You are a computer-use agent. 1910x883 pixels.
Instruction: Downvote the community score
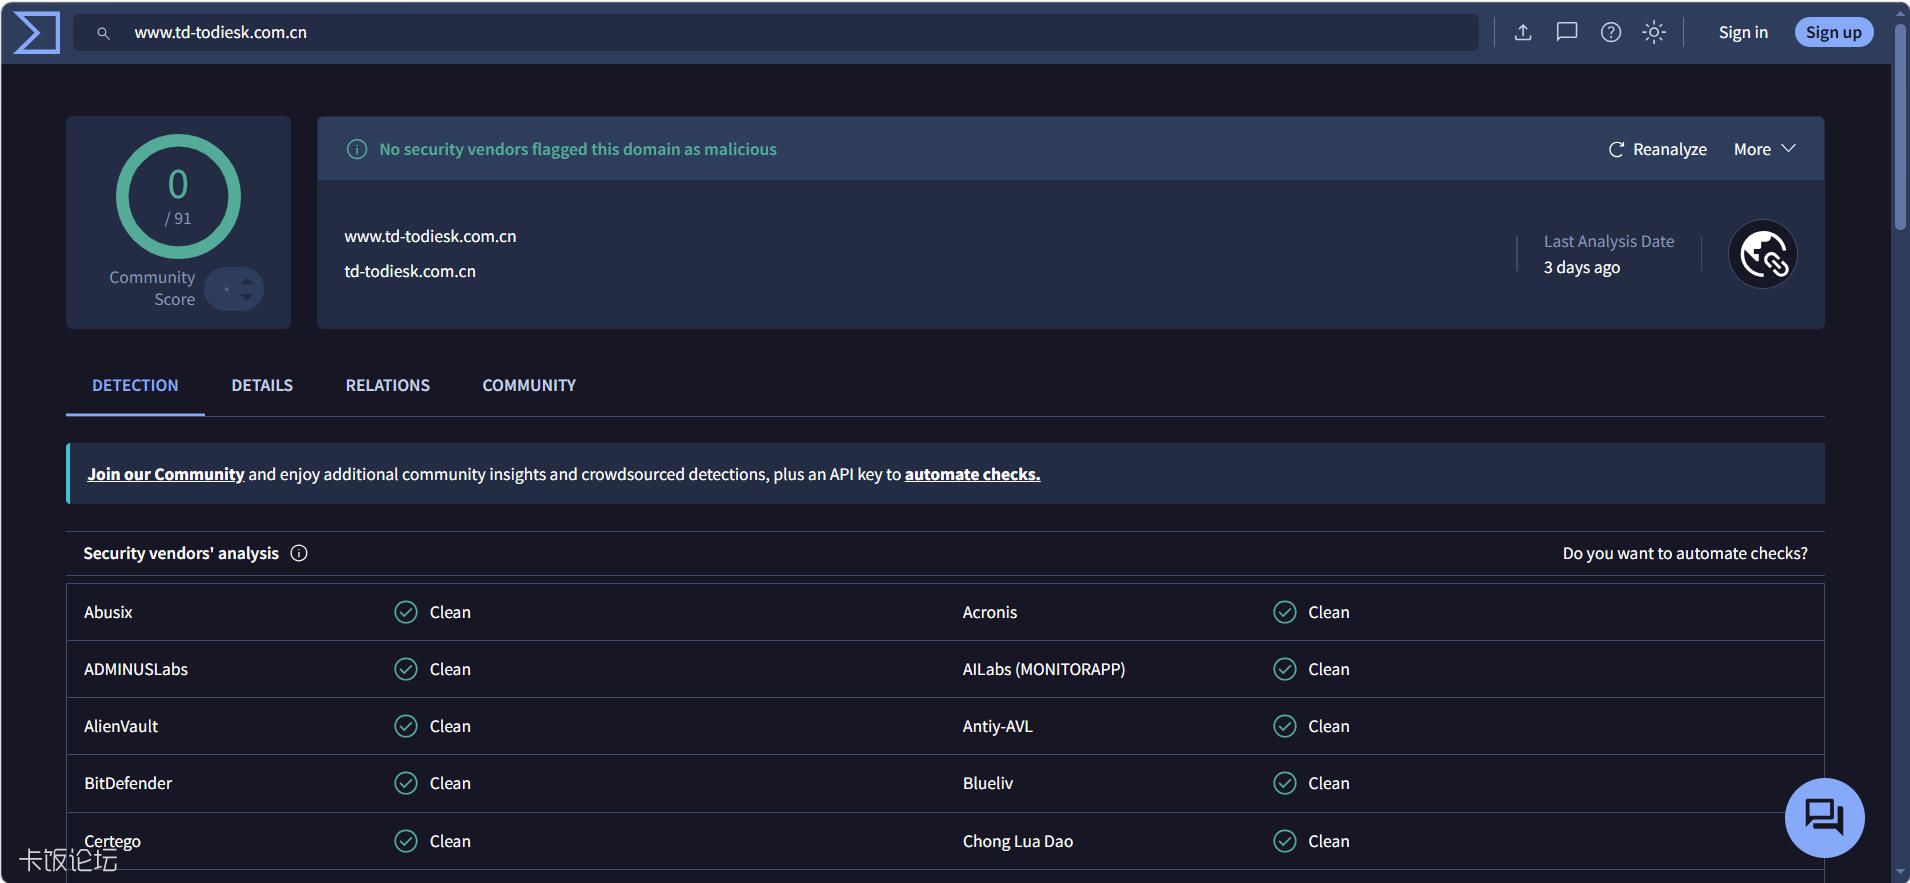pyautogui.click(x=246, y=297)
